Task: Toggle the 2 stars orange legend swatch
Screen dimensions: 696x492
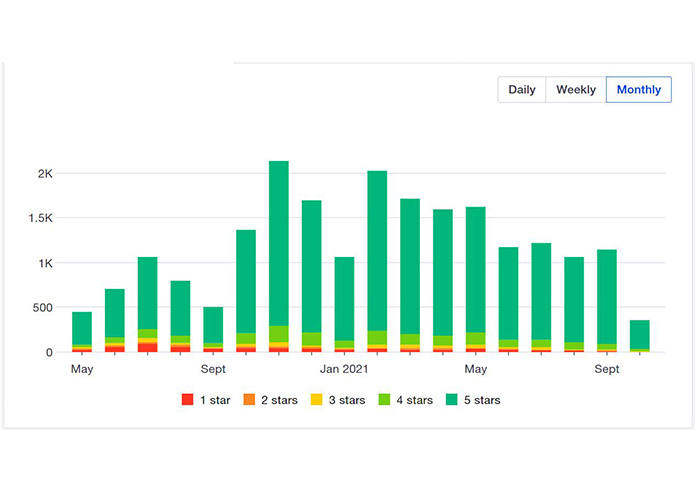Action: tap(249, 400)
